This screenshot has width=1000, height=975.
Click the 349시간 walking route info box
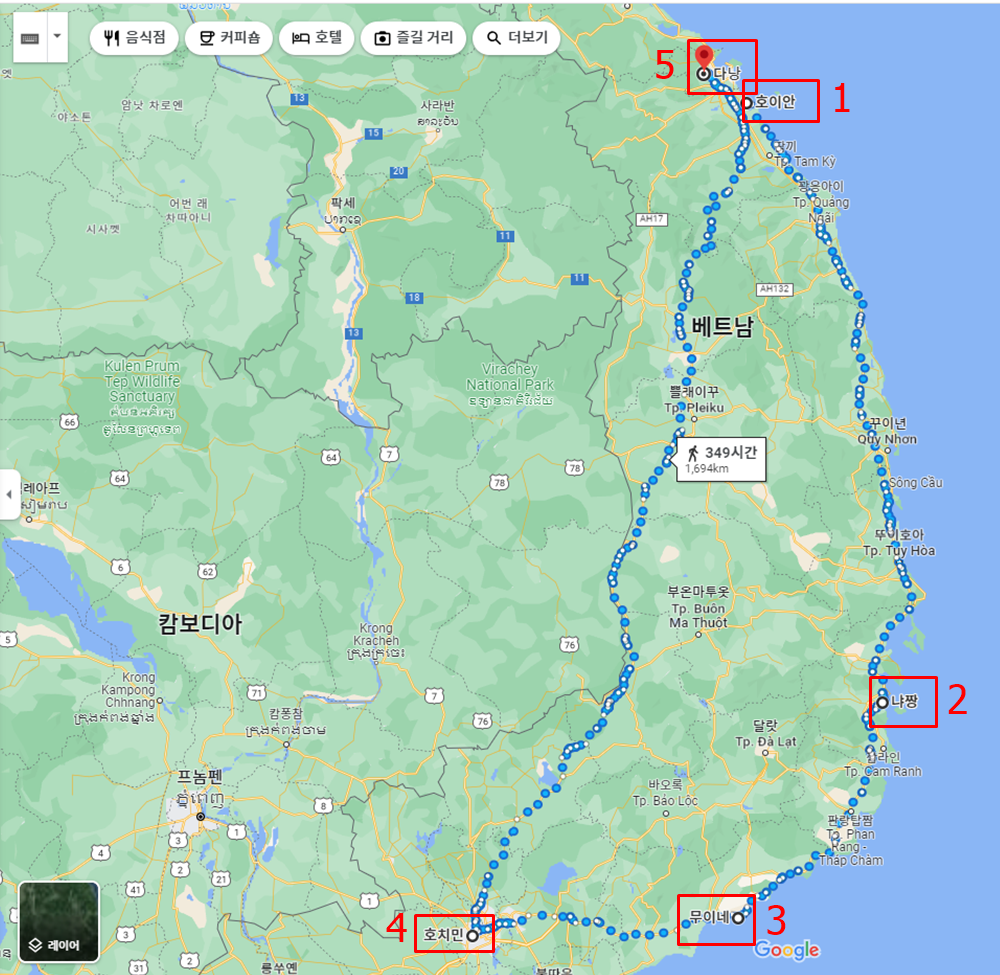[721, 459]
